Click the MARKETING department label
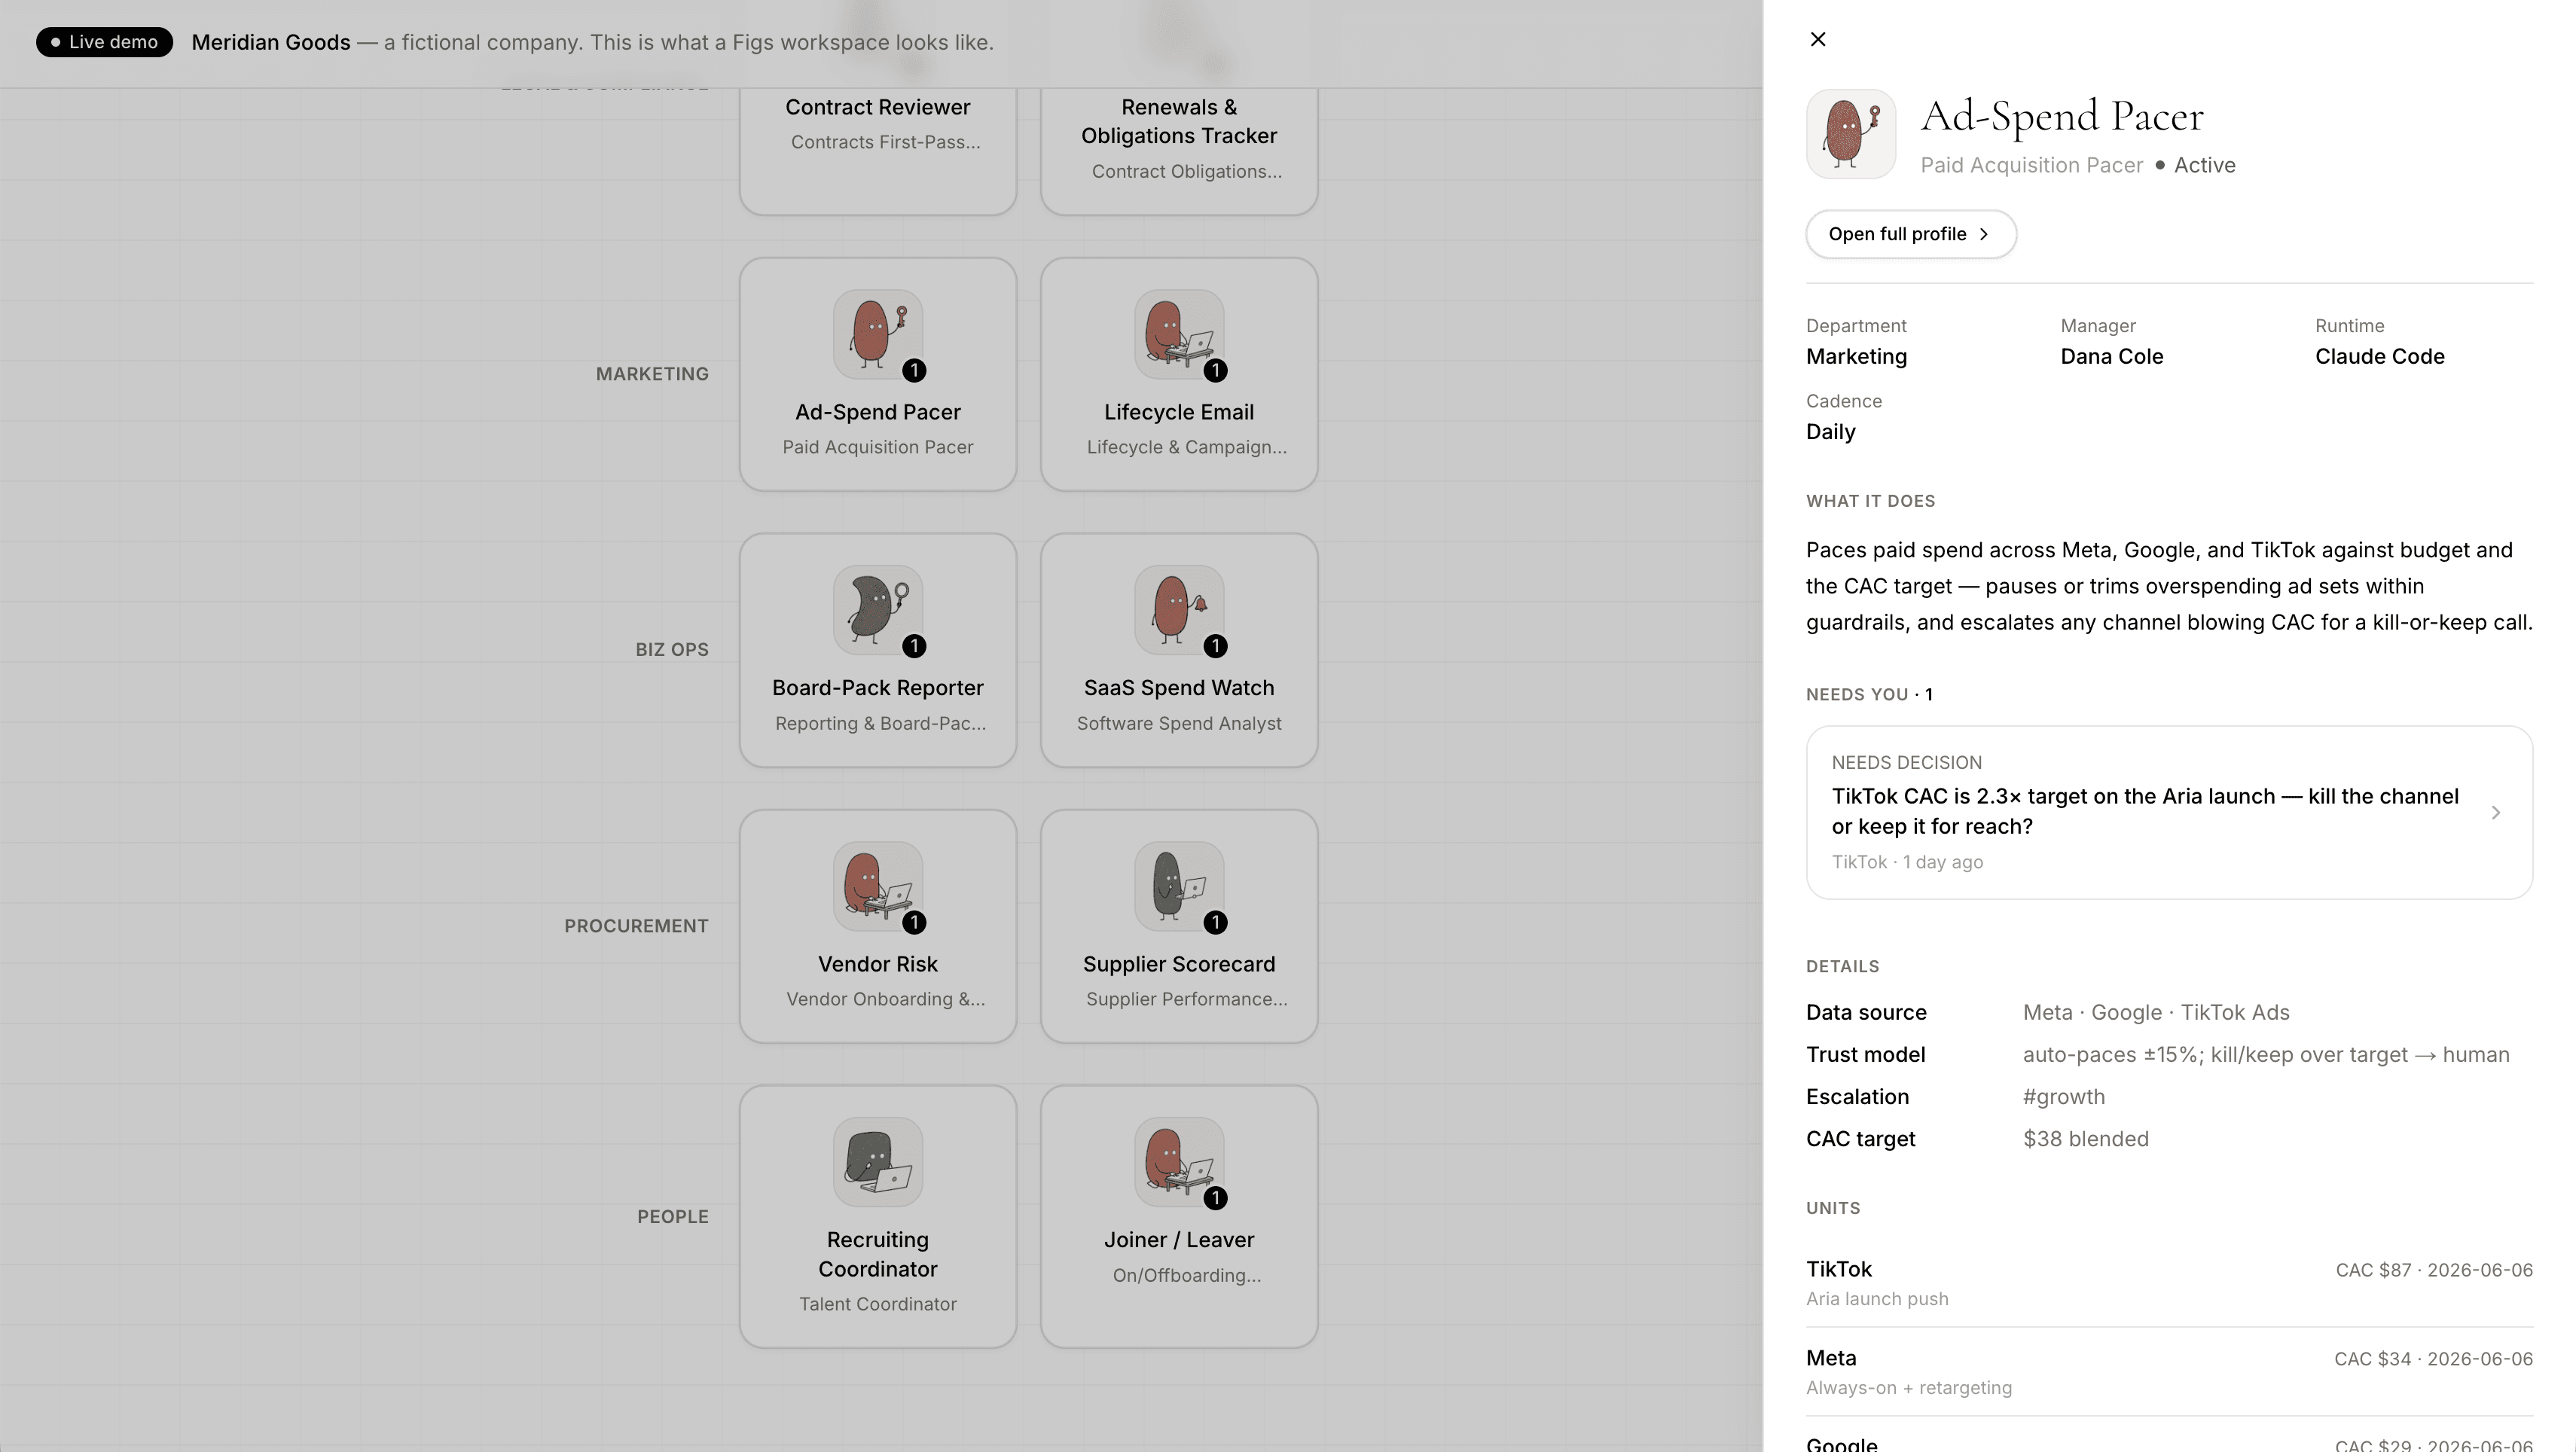 [652, 374]
